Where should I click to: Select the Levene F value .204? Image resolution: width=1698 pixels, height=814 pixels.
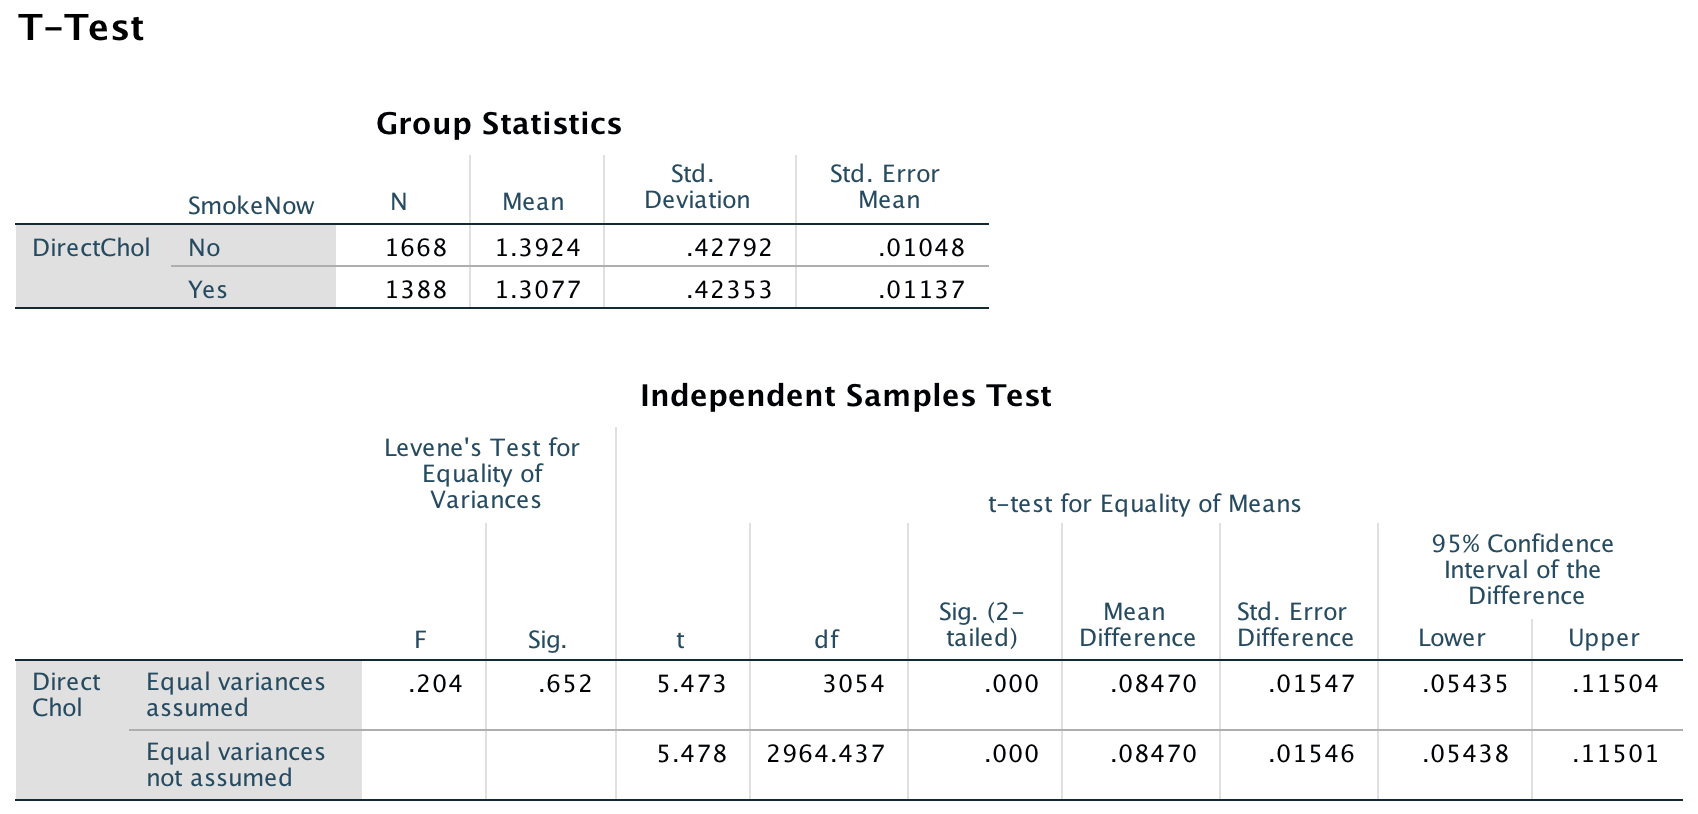pyautogui.click(x=435, y=684)
